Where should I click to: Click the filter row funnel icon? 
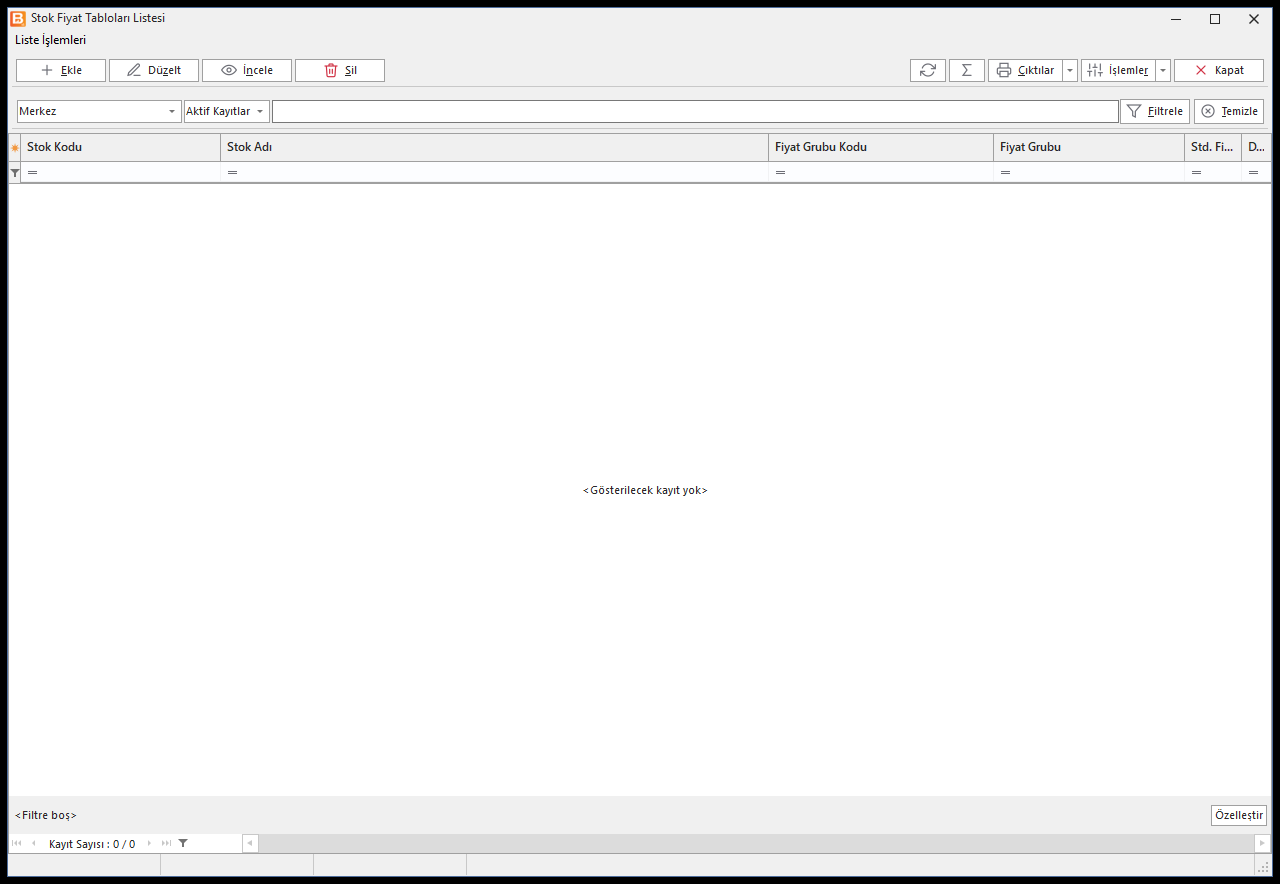pyautogui.click(x=14, y=173)
